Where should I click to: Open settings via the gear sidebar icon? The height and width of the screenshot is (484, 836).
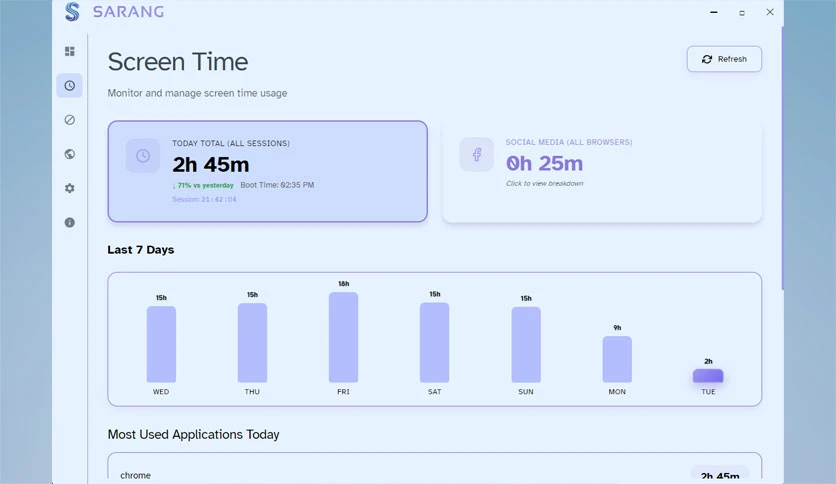[x=69, y=188]
